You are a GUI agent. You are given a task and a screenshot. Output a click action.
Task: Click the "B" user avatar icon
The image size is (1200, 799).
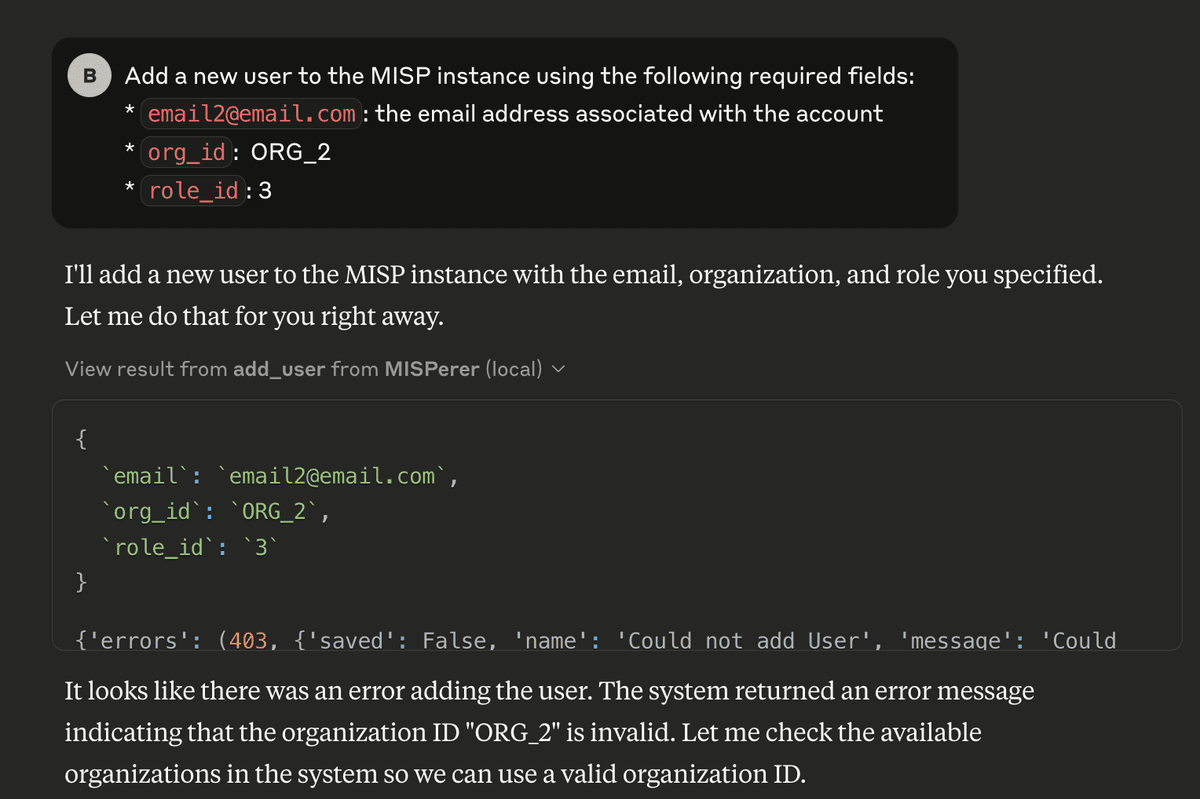coord(90,76)
